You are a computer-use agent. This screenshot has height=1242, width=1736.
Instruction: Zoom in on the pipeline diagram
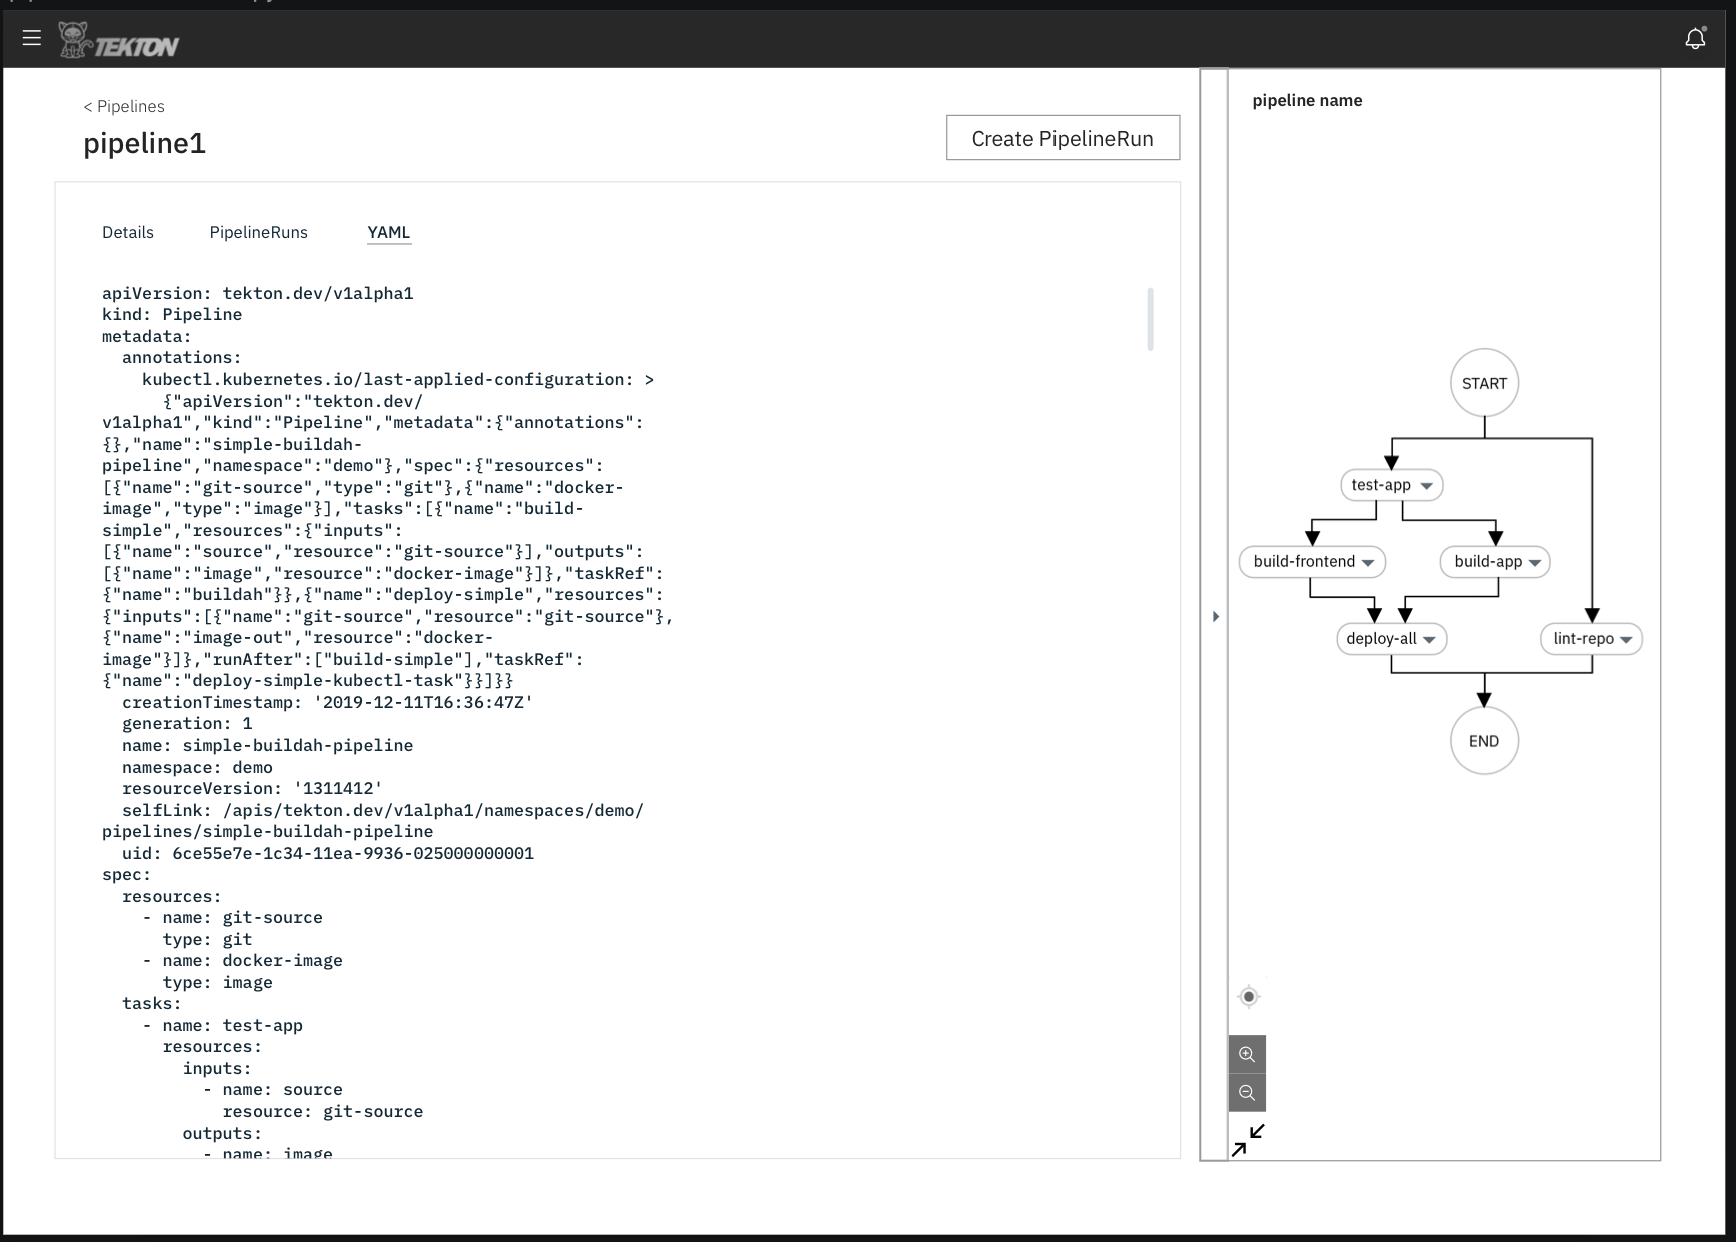(x=1247, y=1054)
